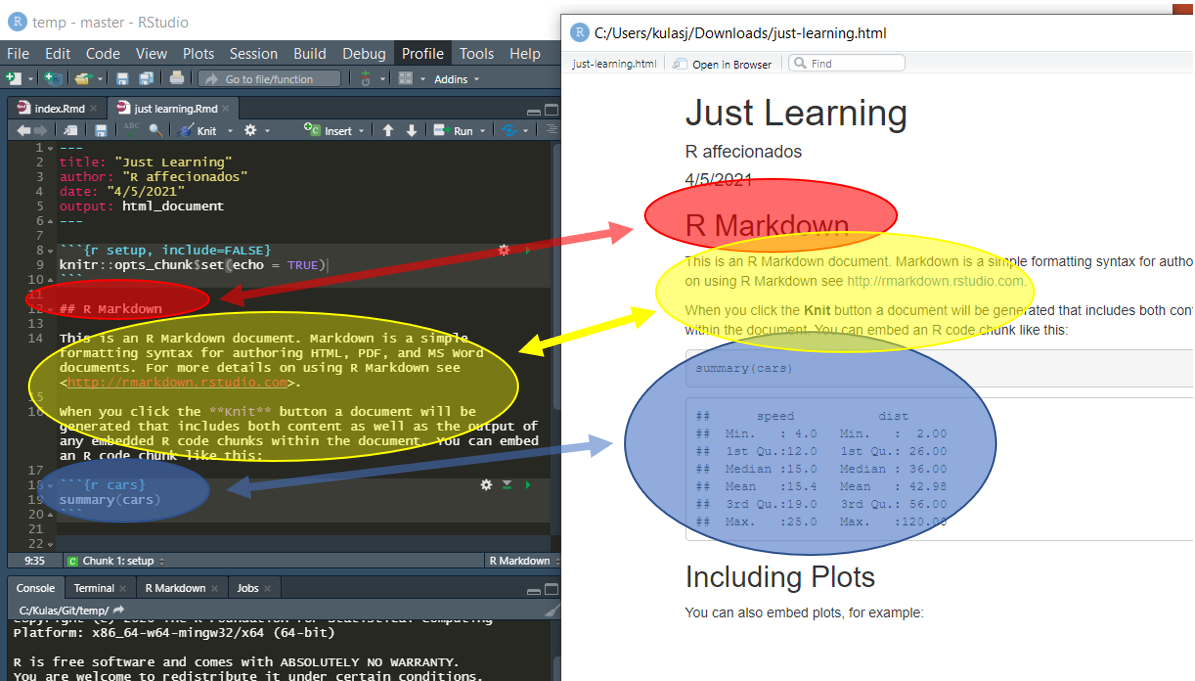Click the New File icon in main toolbar
The image size is (1195, 681).
[x=14, y=78]
